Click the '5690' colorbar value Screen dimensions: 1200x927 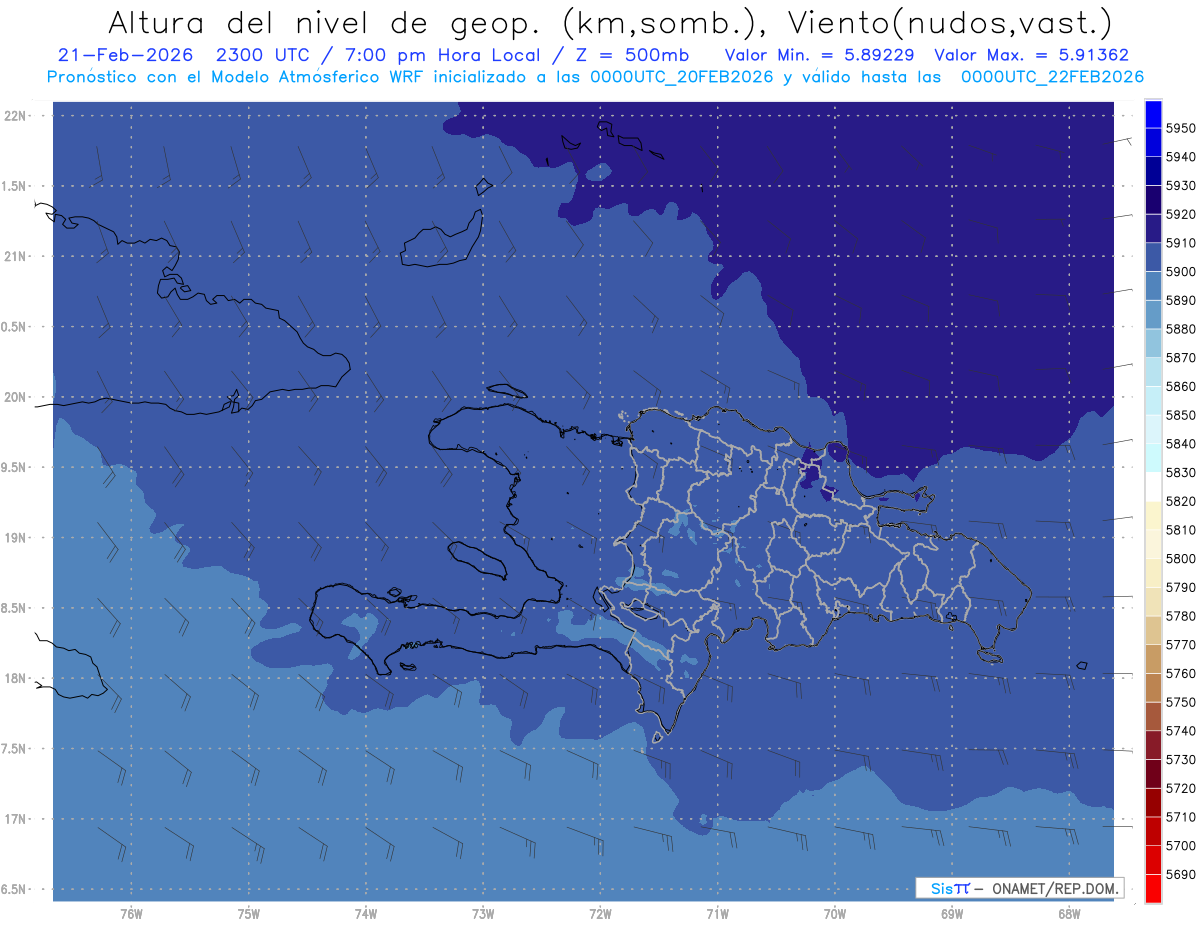pos(1180,874)
